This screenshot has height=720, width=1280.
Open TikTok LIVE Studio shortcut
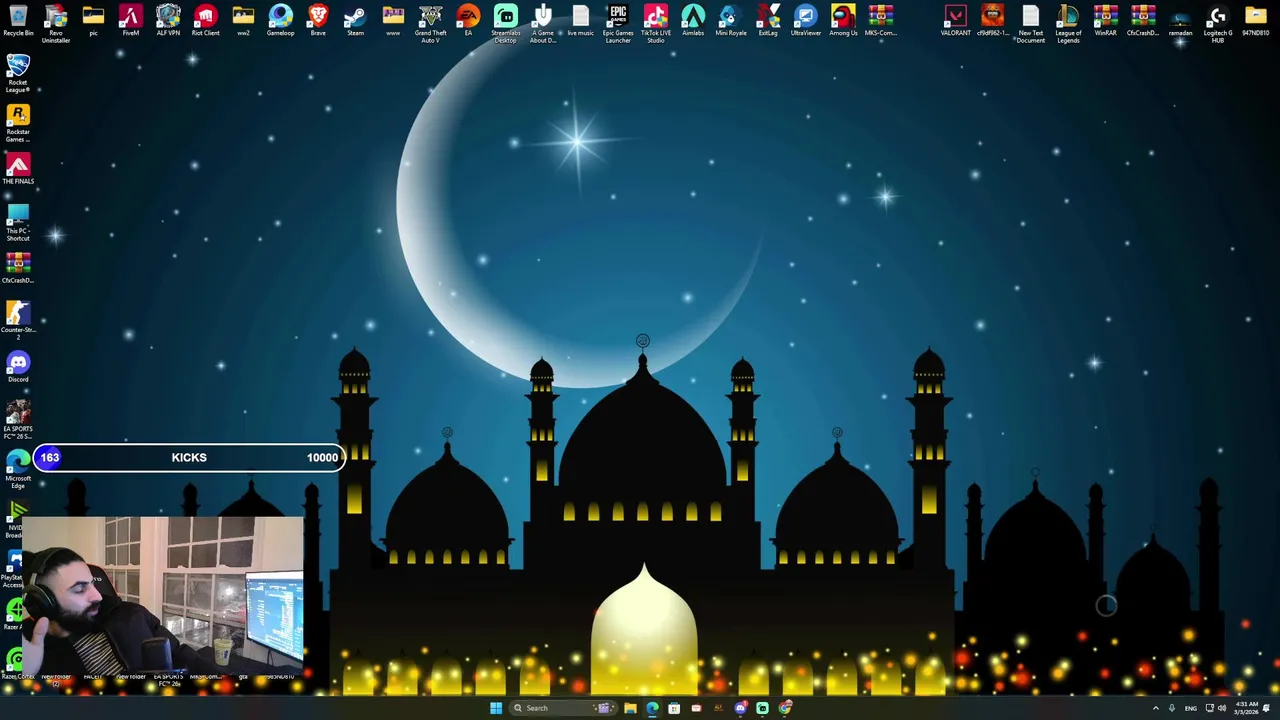pos(655,22)
